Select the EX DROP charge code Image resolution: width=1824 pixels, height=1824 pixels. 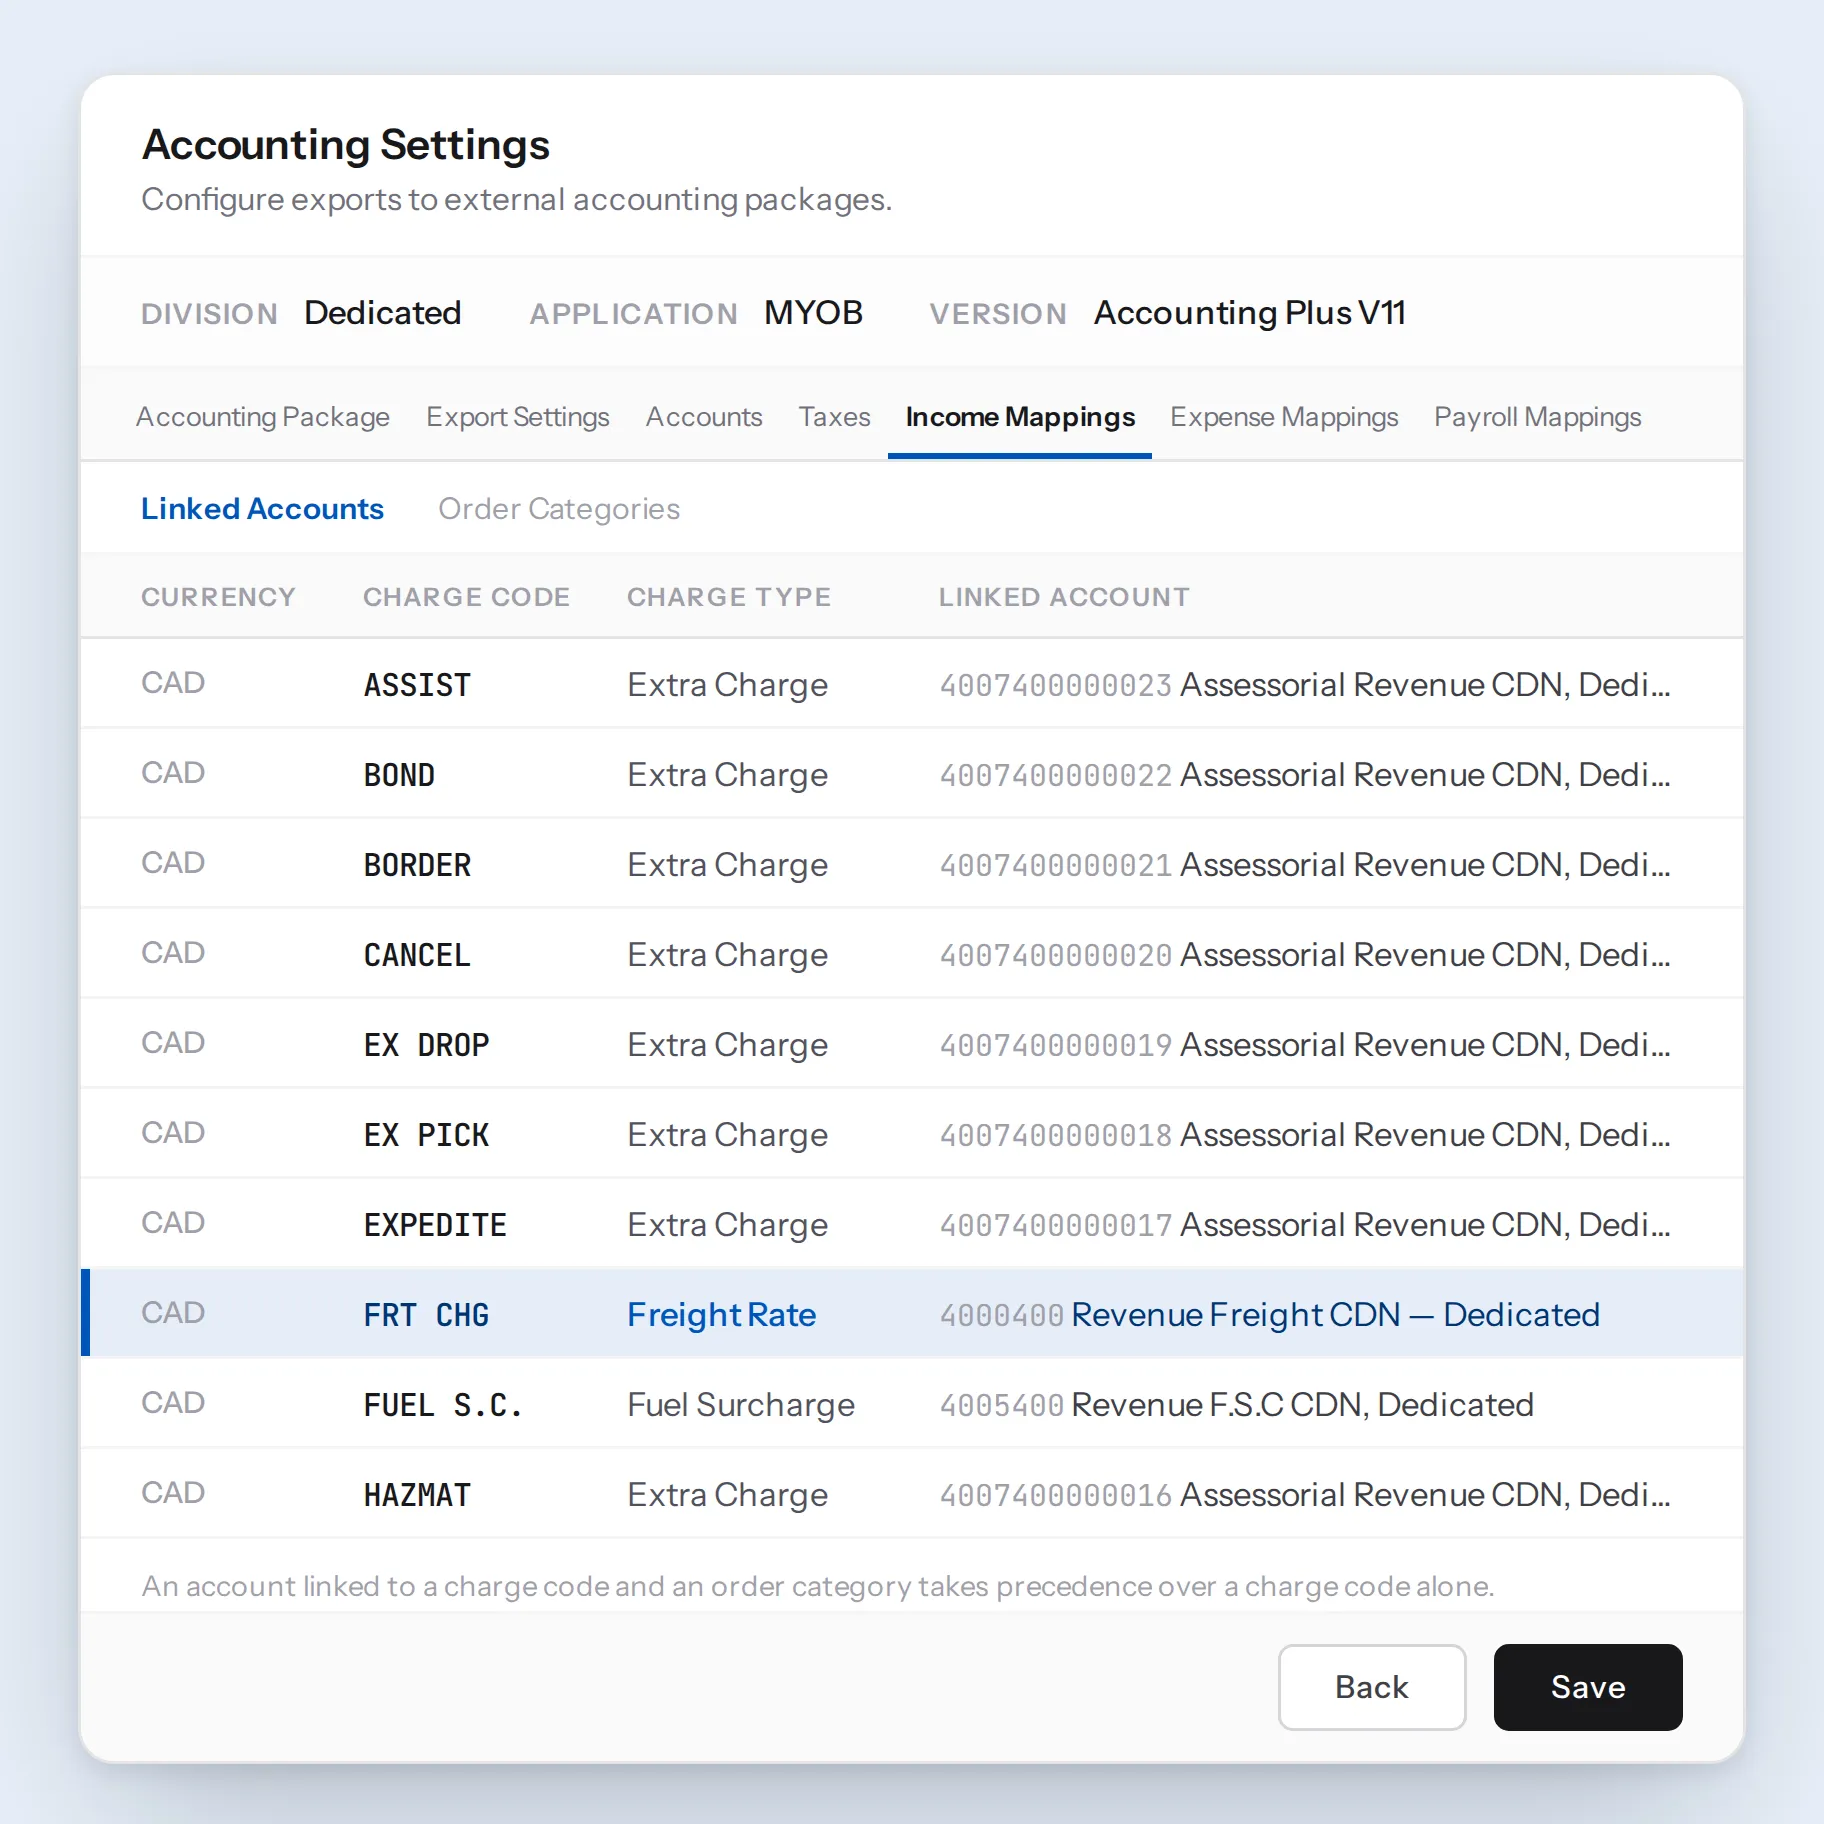tap(426, 1045)
